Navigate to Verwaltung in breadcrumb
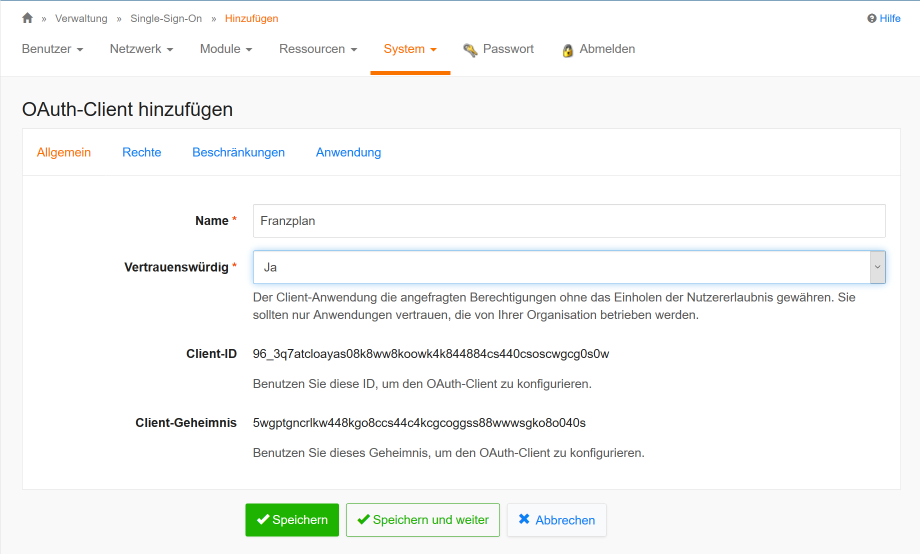 pyautogui.click(x=81, y=18)
